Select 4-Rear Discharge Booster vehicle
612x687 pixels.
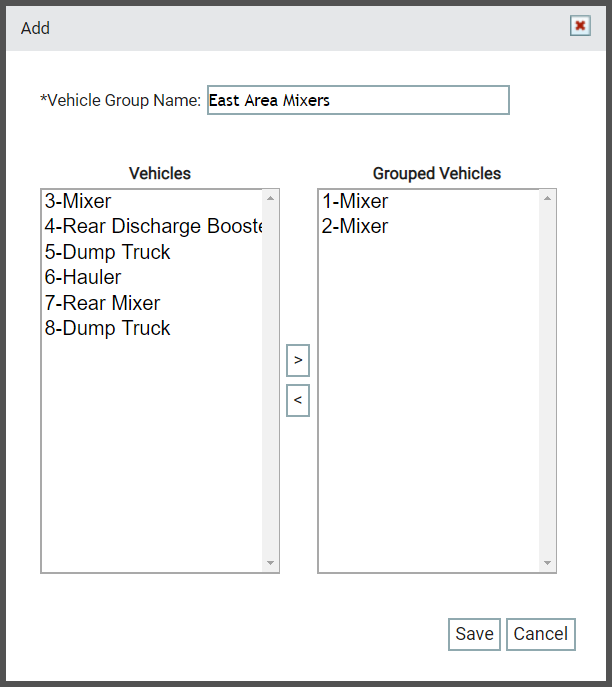(x=152, y=227)
